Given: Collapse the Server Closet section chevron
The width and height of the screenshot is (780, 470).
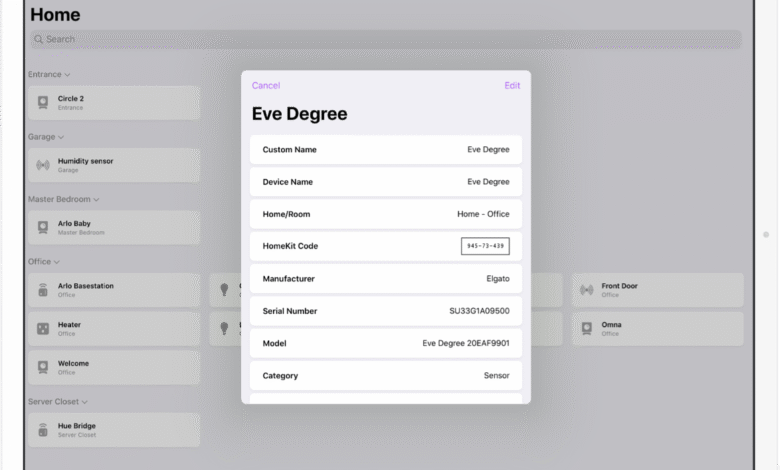Looking at the screenshot, I should click(x=85, y=402).
